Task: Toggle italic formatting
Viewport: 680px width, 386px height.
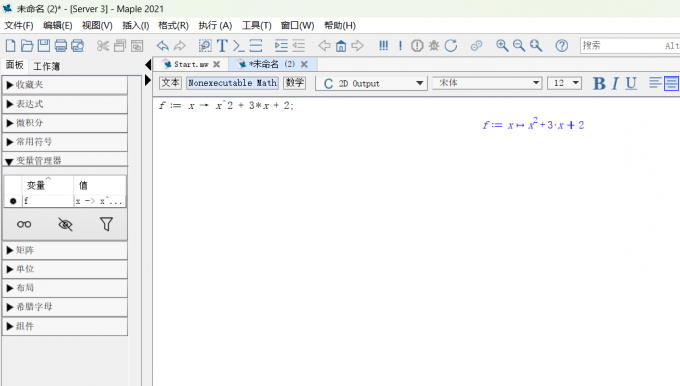Action: pyautogui.click(x=615, y=83)
